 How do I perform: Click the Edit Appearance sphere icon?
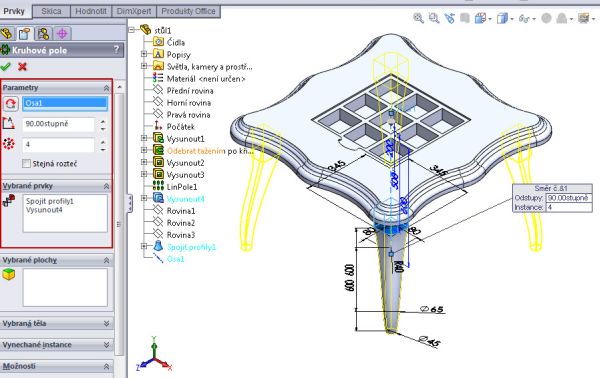546,18
